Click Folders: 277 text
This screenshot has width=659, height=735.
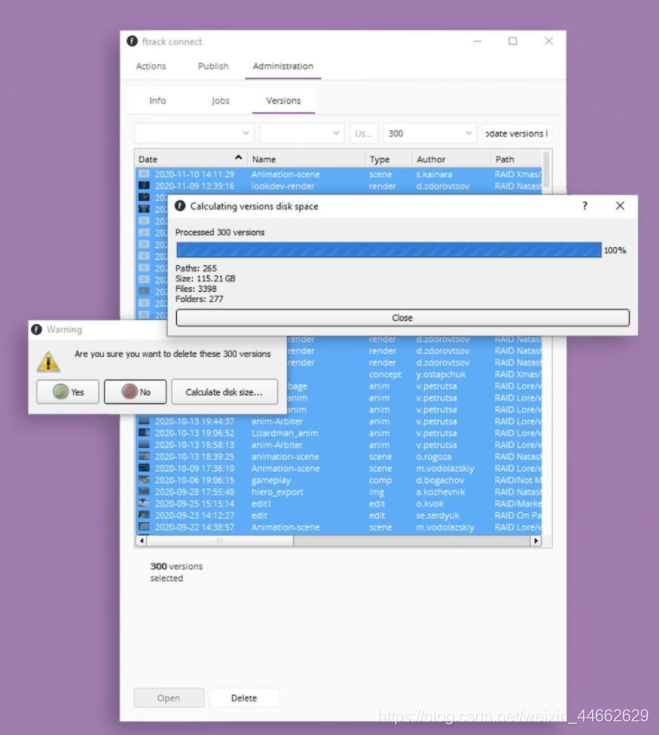pyautogui.click(x=199, y=299)
